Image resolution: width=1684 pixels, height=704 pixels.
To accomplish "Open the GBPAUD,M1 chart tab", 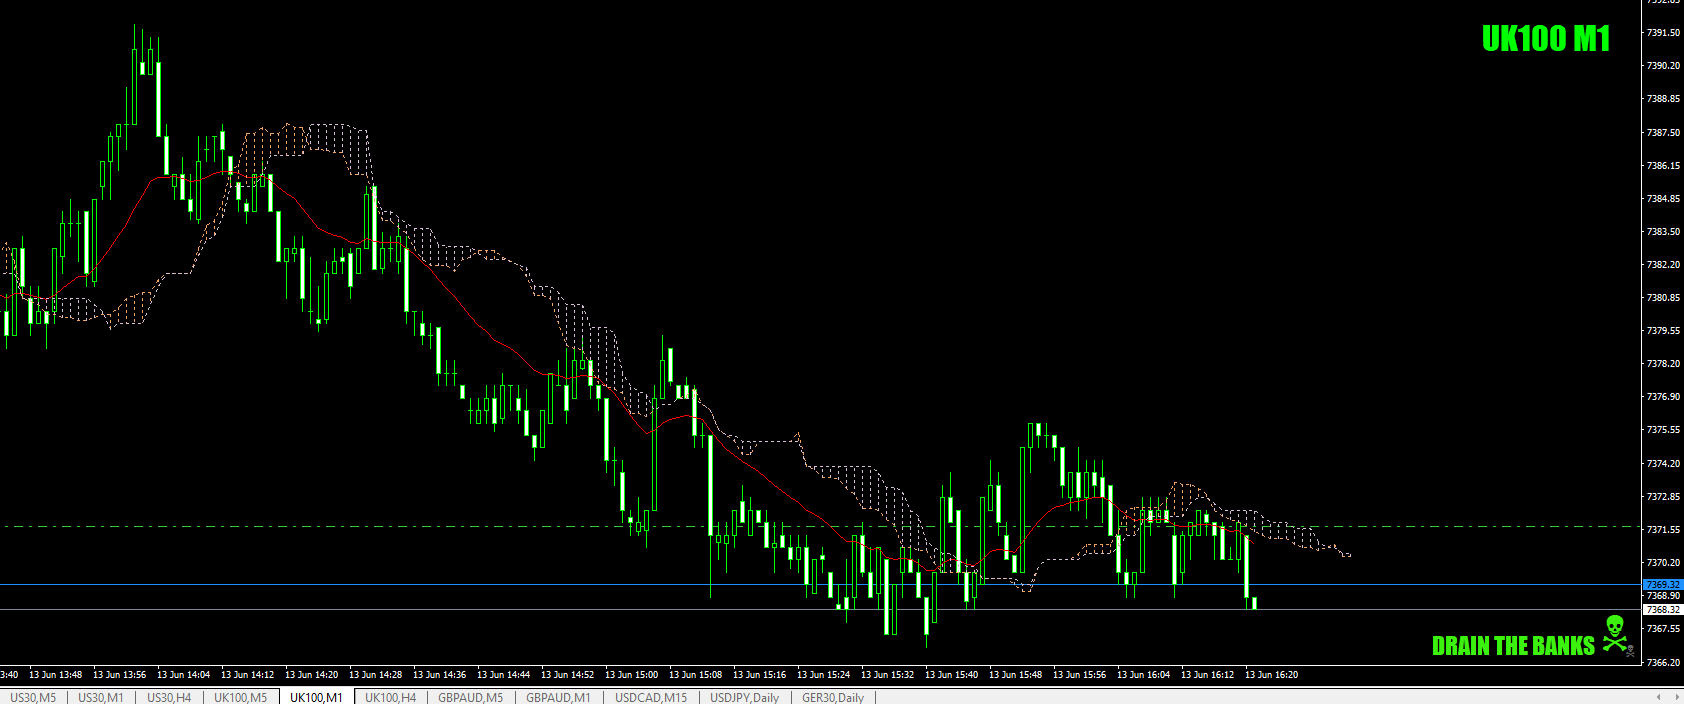I will [558, 697].
